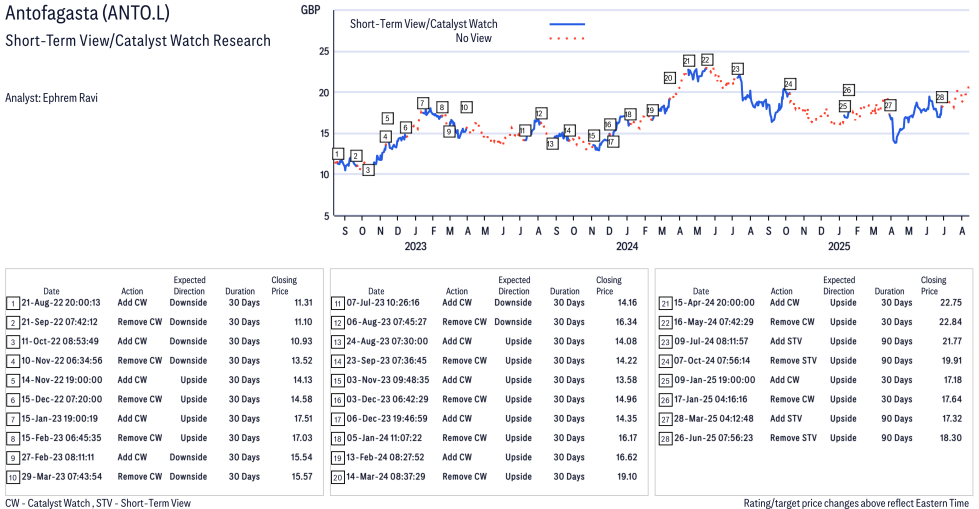
Task: Click table row date 15-Jan-23 19:00:19
Action: pos(61,418)
